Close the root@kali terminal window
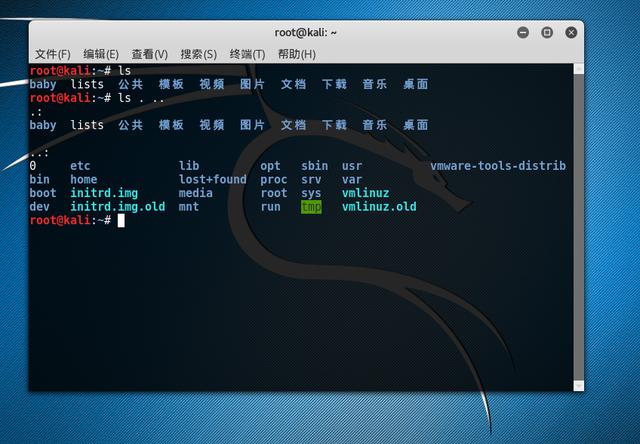This screenshot has height=444, width=640. coord(571,33)
